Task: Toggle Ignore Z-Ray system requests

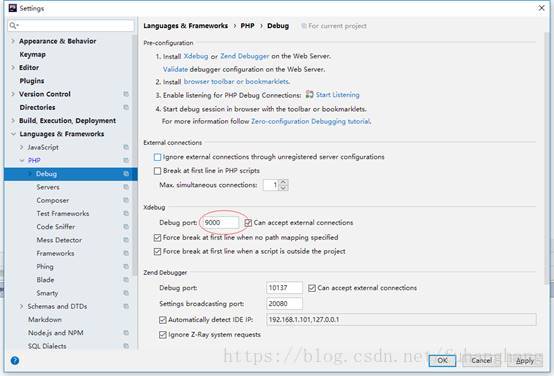Action: click(x=163, y=335)
